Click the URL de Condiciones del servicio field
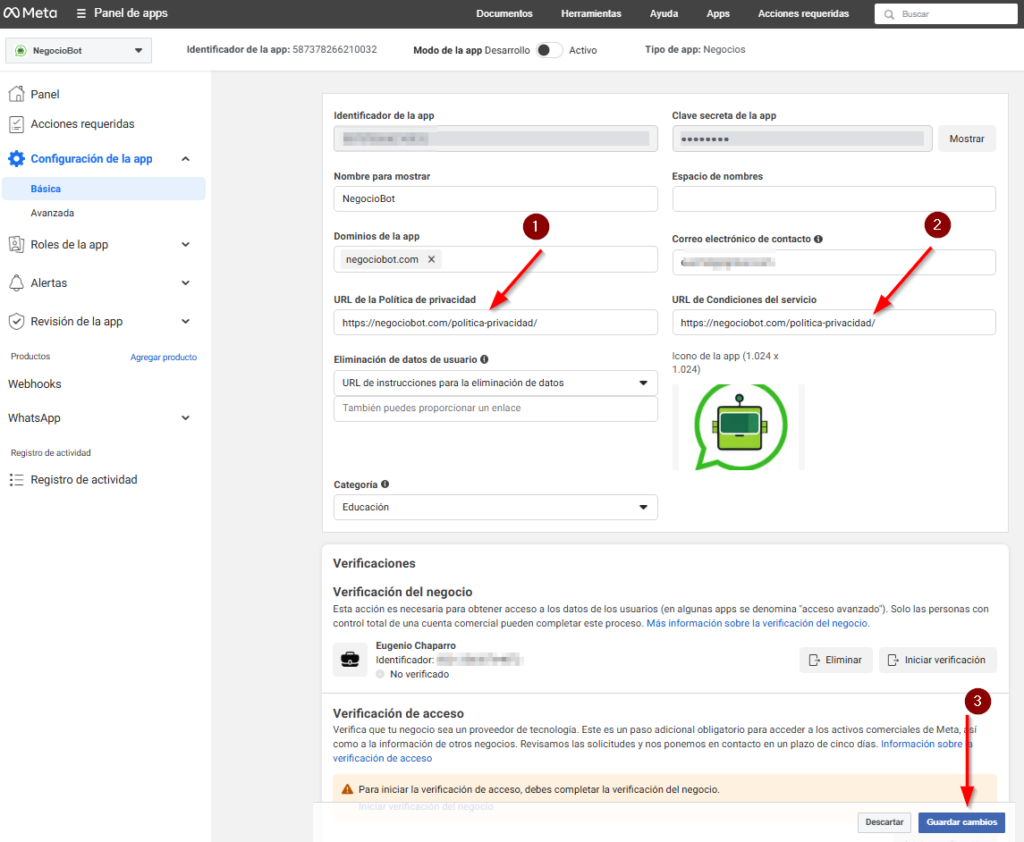 834,323
